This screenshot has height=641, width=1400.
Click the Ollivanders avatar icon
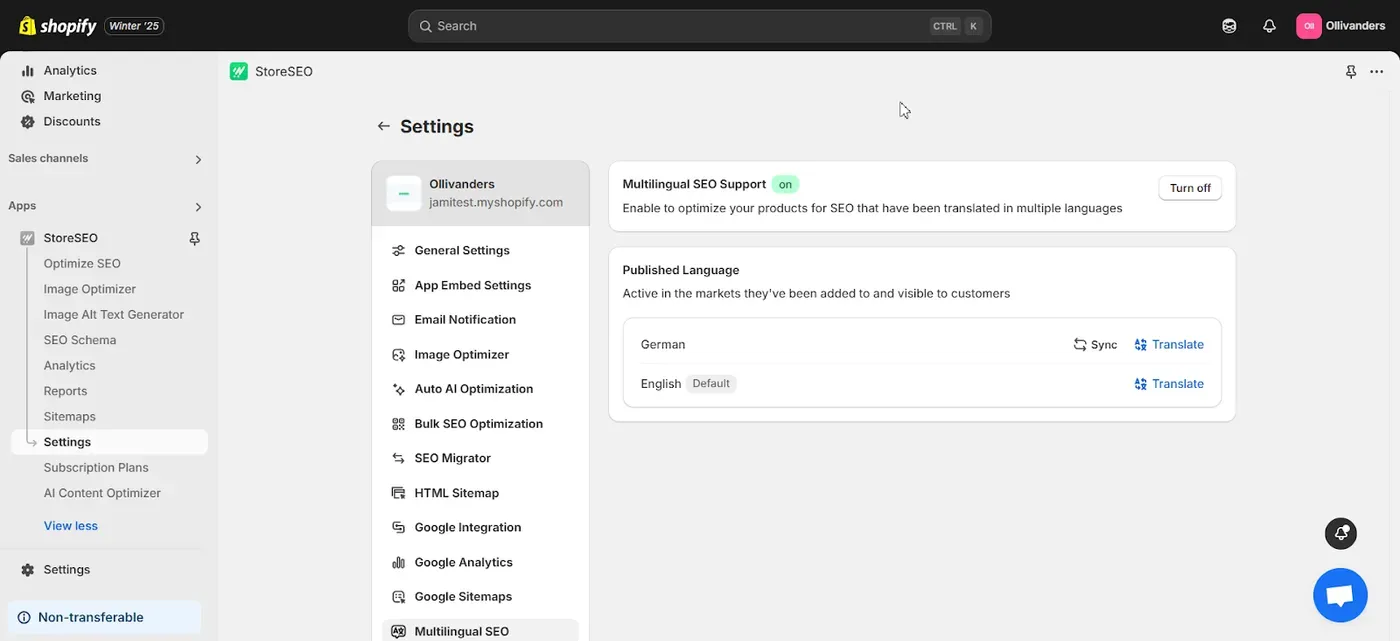click(x=1308, y=26)
